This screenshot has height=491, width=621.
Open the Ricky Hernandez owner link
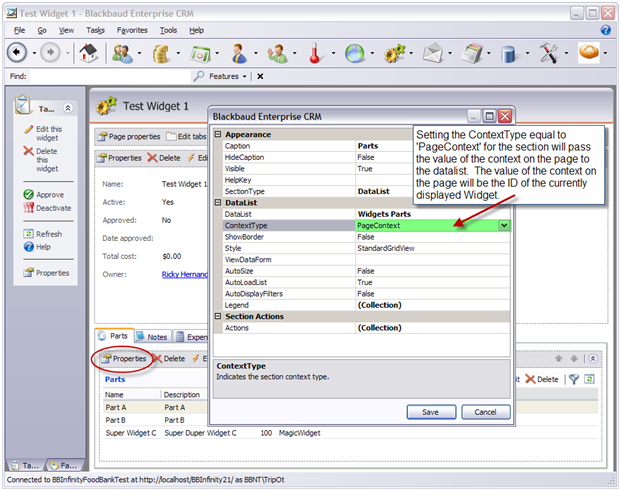(185, 274)
